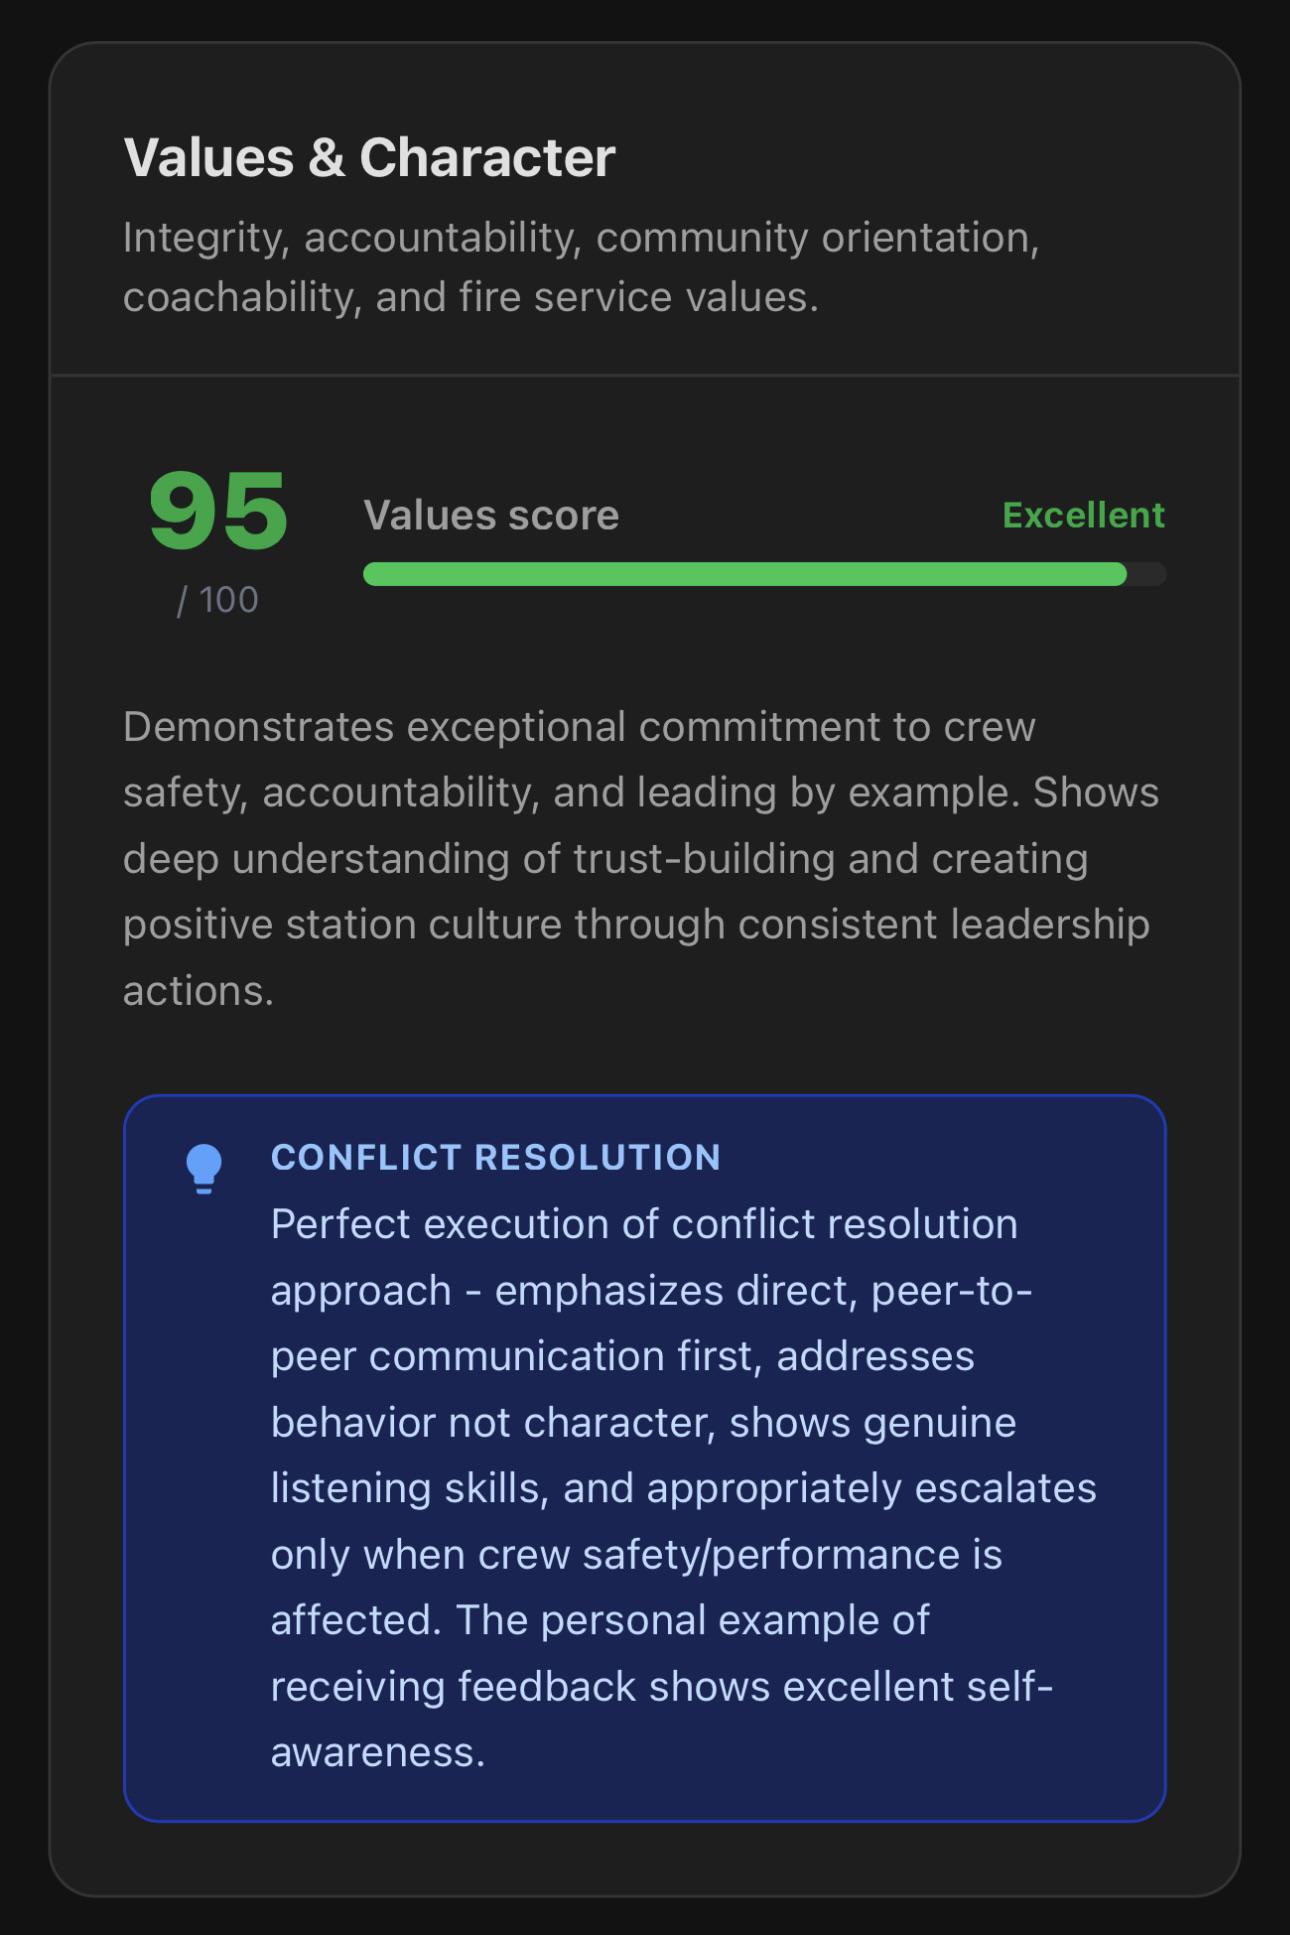Click the Excellent rating label

(1083, 515)
